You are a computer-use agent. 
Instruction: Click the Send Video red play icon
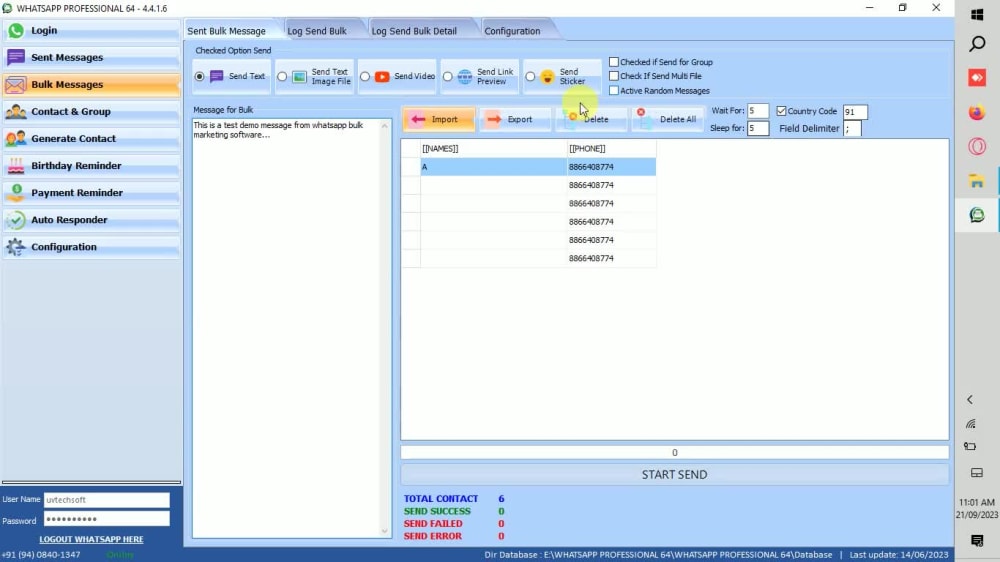[382, 77]
